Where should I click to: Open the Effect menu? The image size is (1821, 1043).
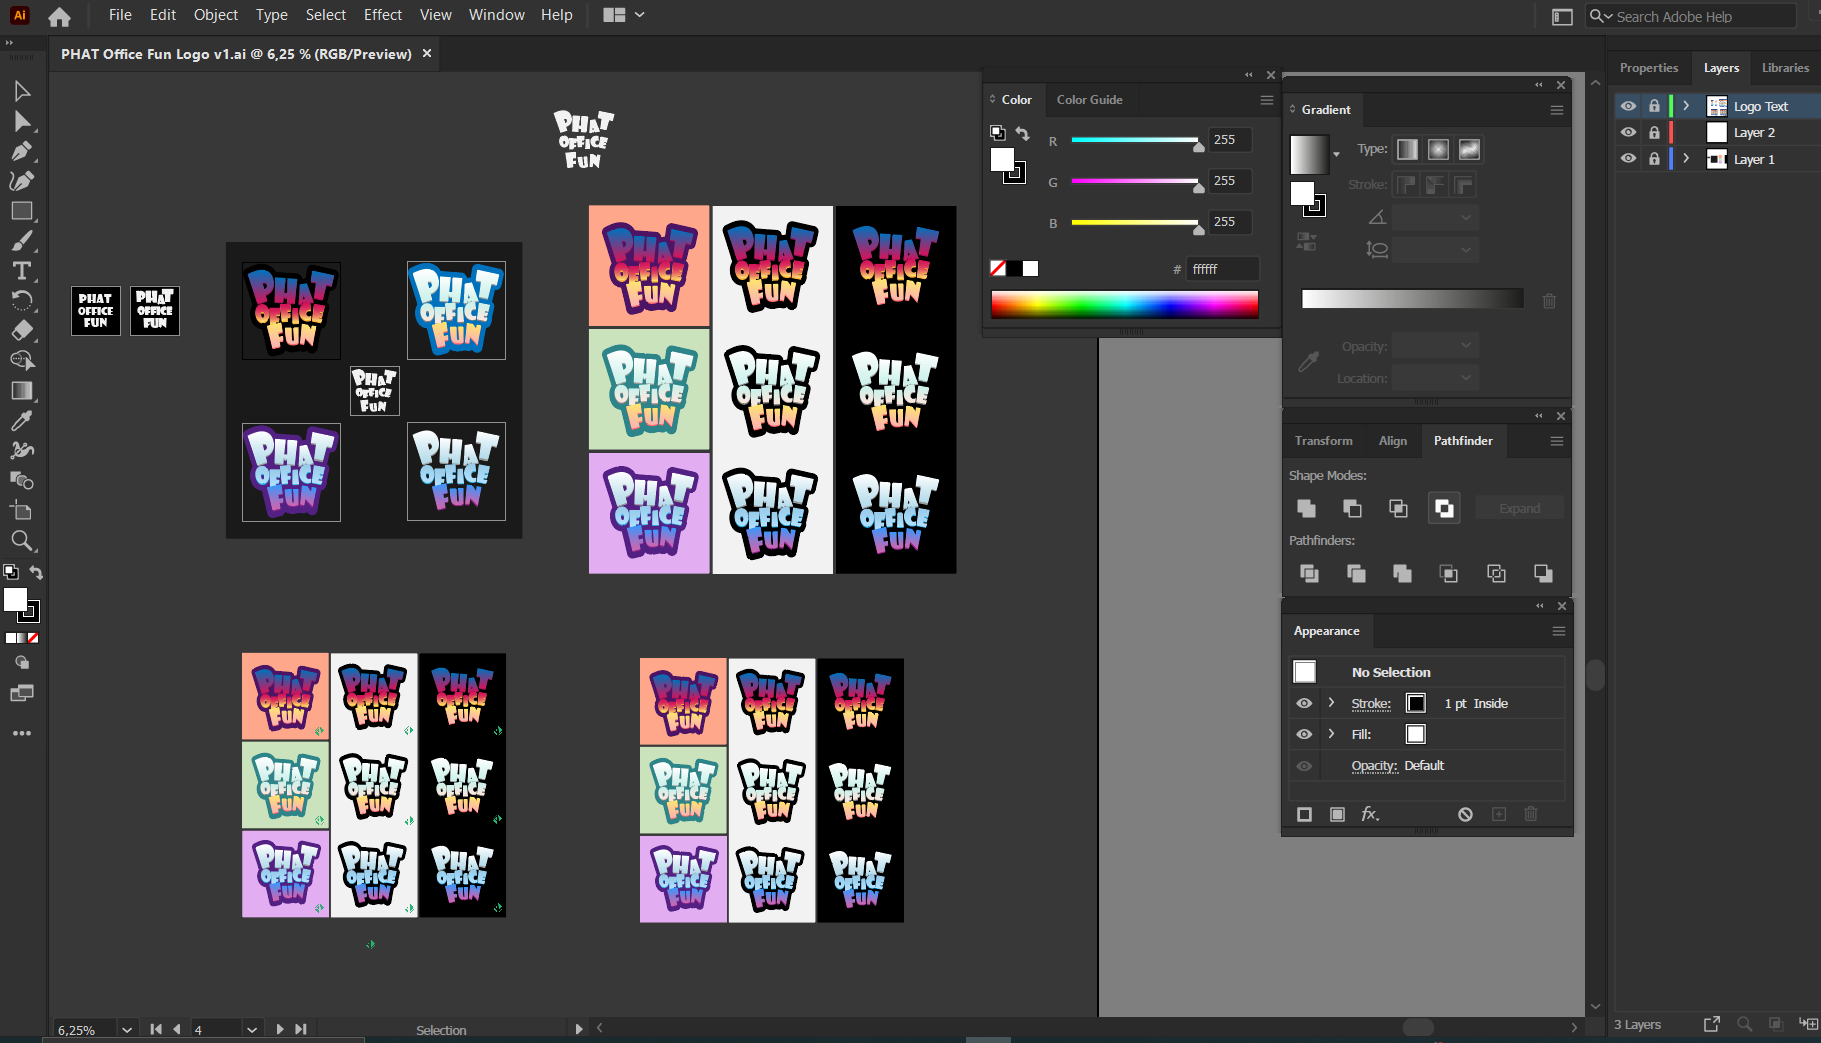pos(383,15)
